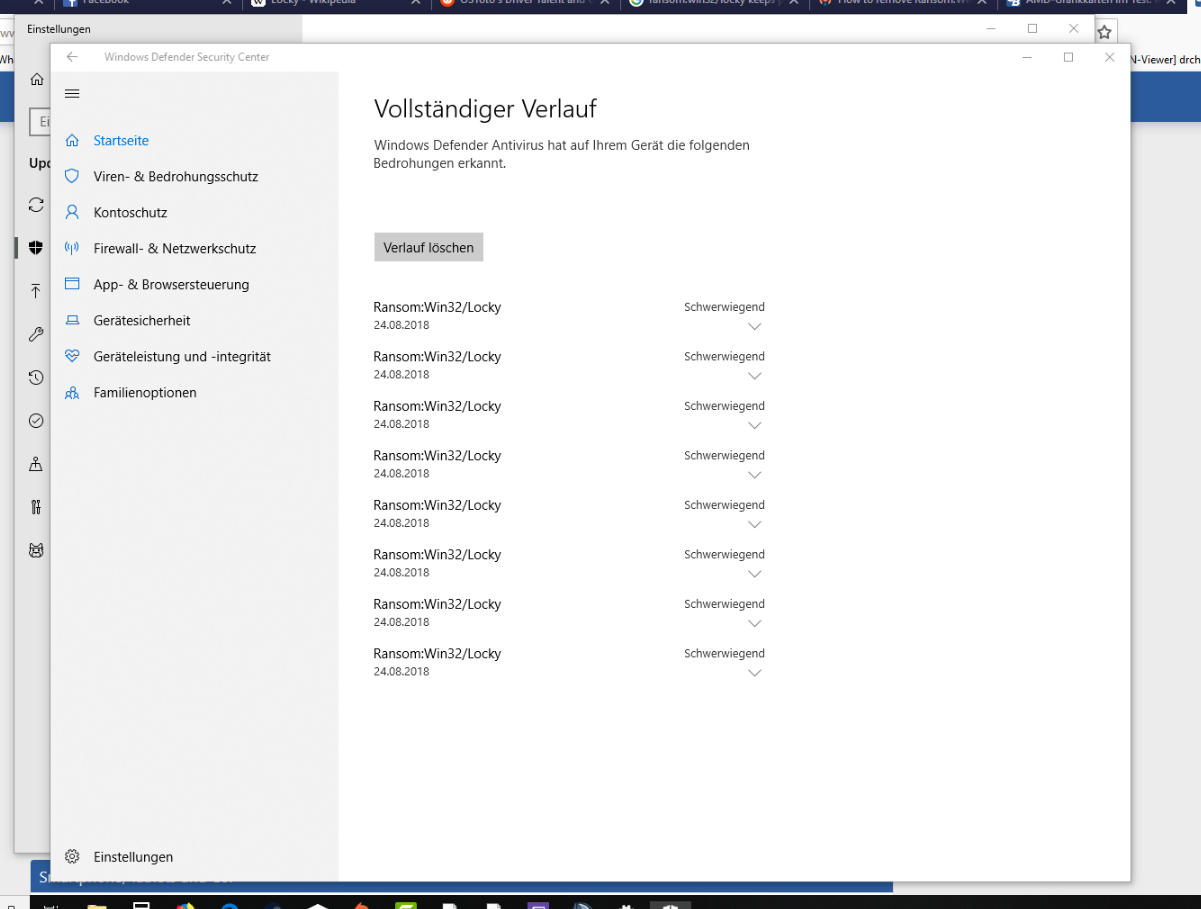
Task: Go back with Defender's arrow button
Action: point(72,57)
